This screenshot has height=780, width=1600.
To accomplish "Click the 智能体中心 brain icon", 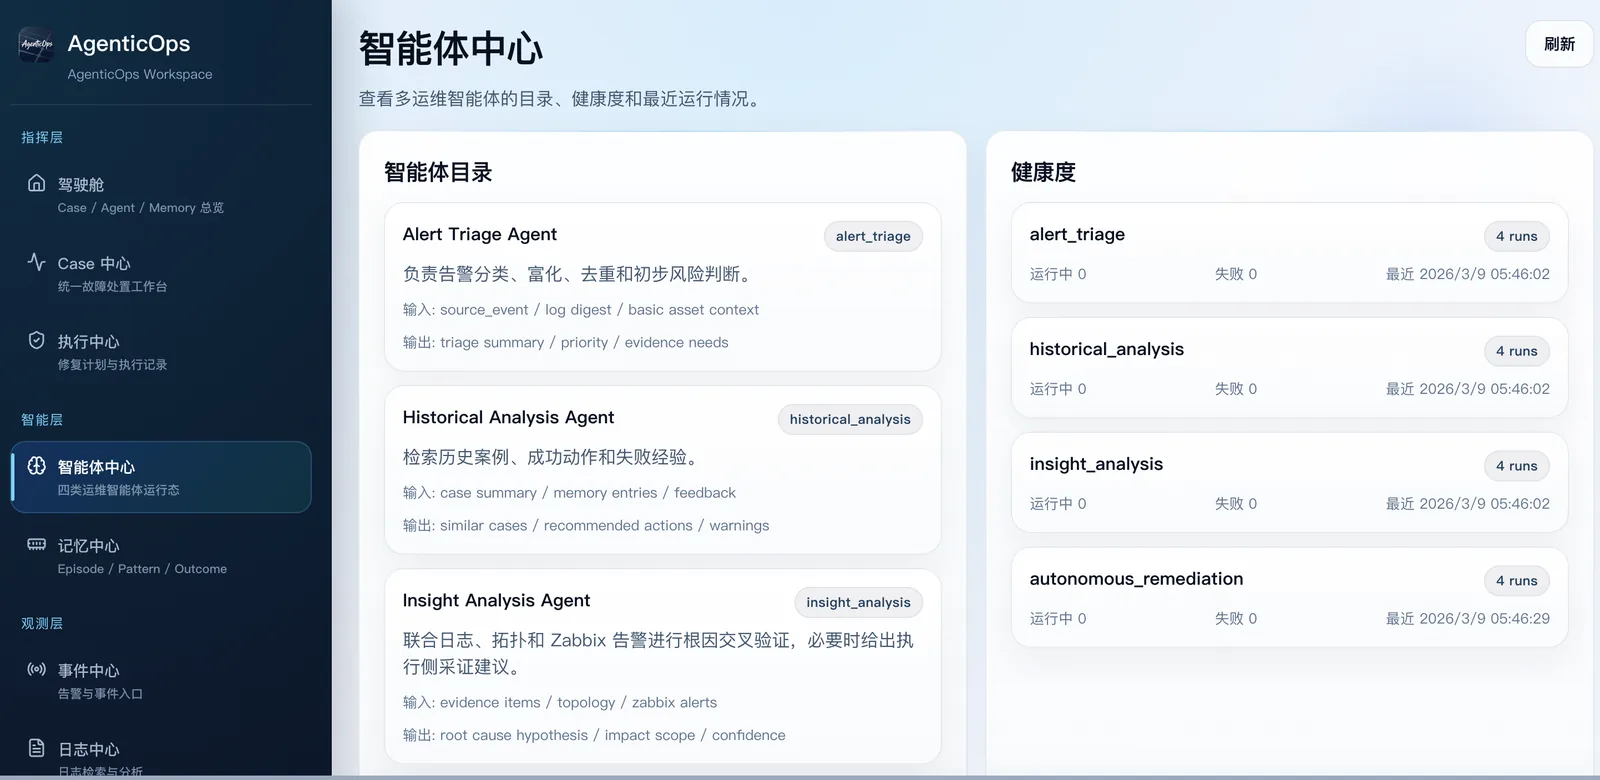I will coord(37,466).
